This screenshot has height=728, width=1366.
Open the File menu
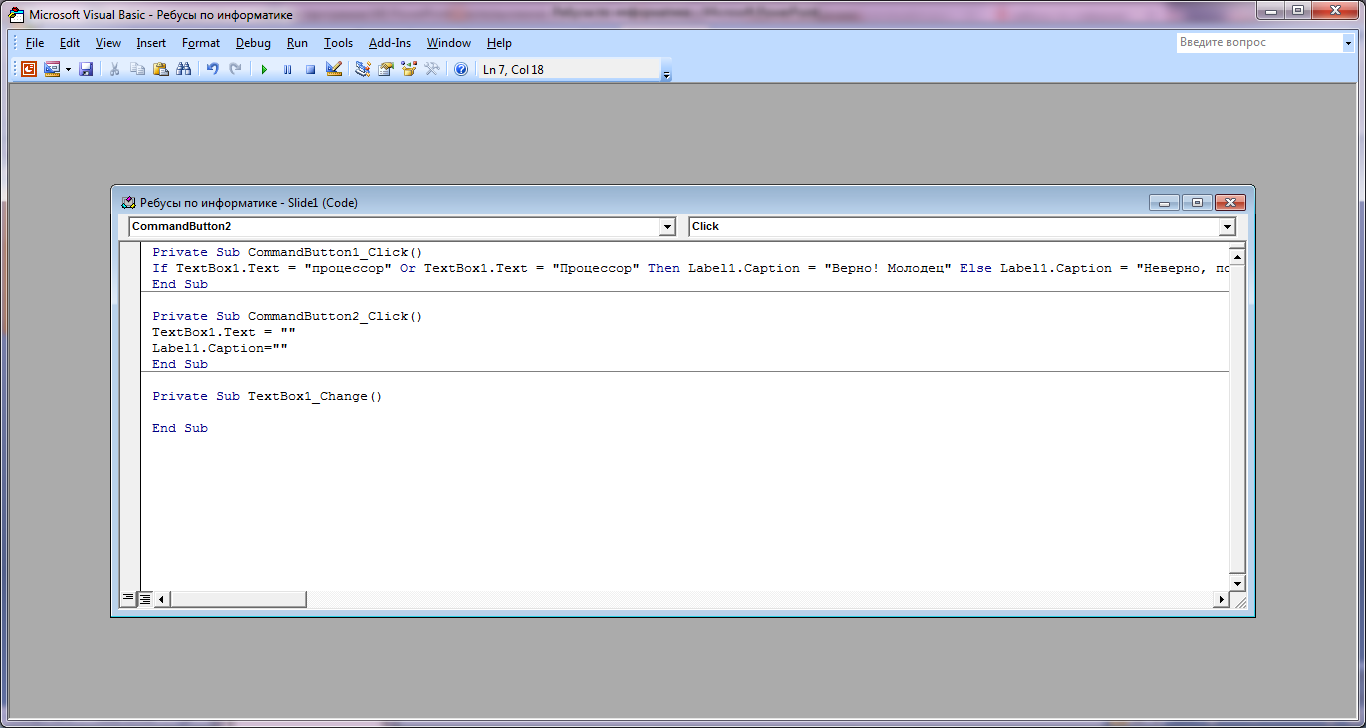[x=35, y=43]
